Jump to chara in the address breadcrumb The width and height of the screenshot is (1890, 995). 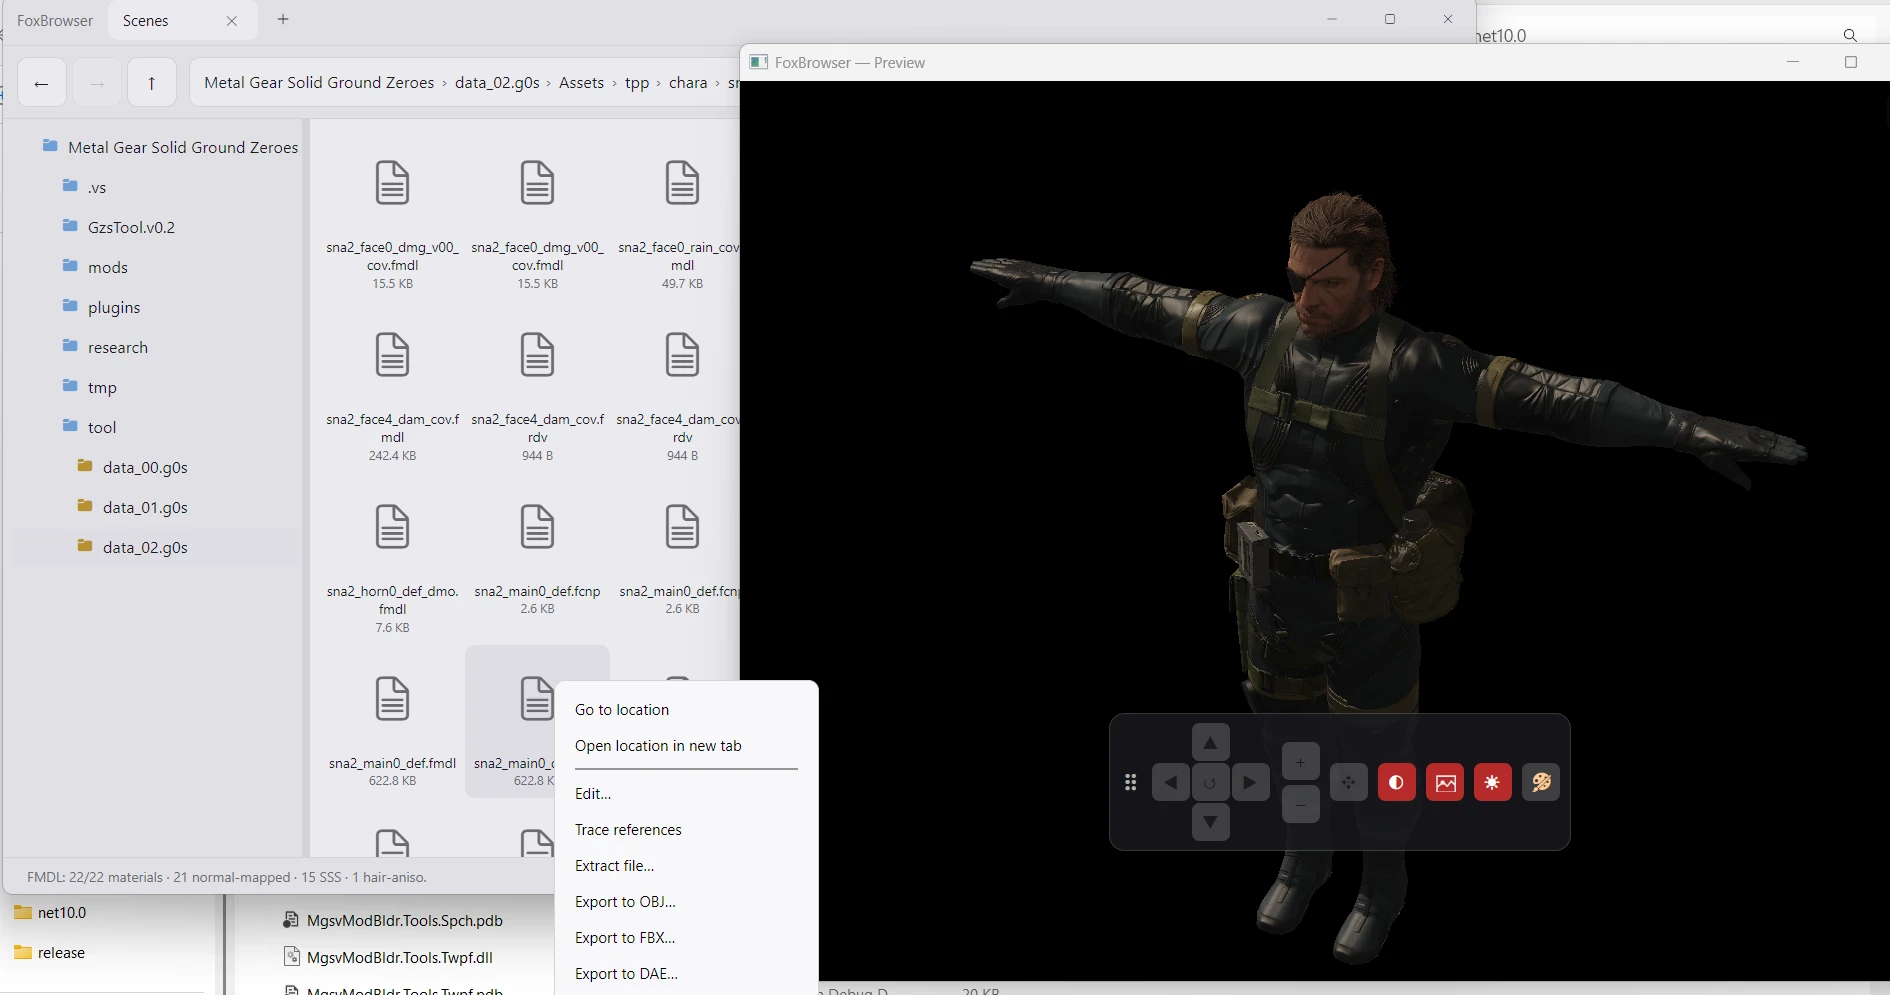(688, 83)
